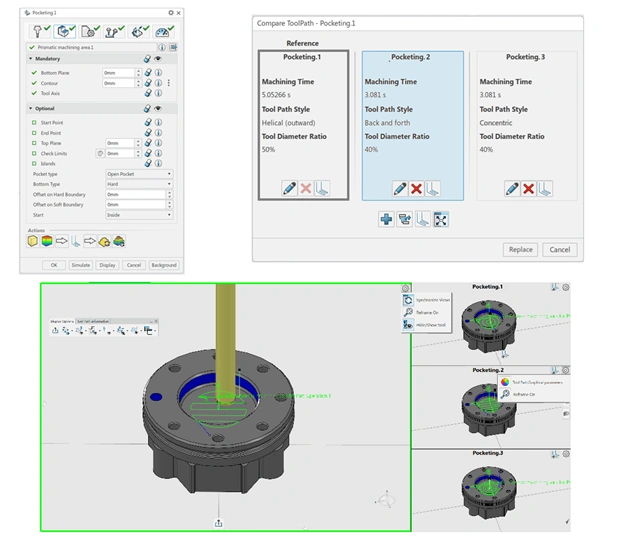
Task: Toggle visibility eye in Optional header
Action: (158, 109)
